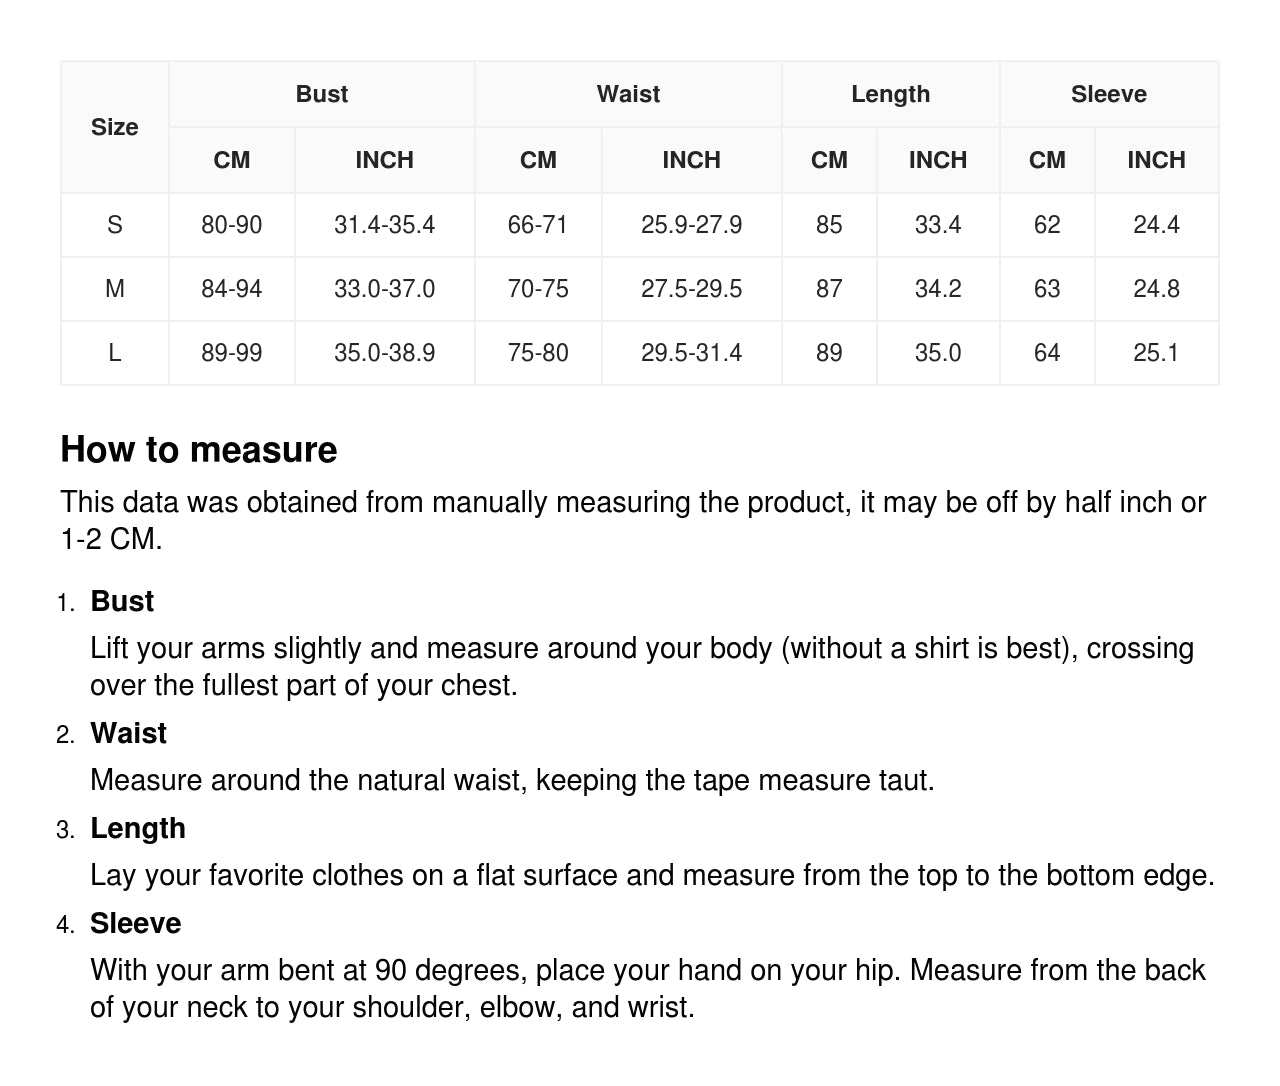
Task: Click the Sleeve item in measuring list
Action: click(x=135, y=923)
